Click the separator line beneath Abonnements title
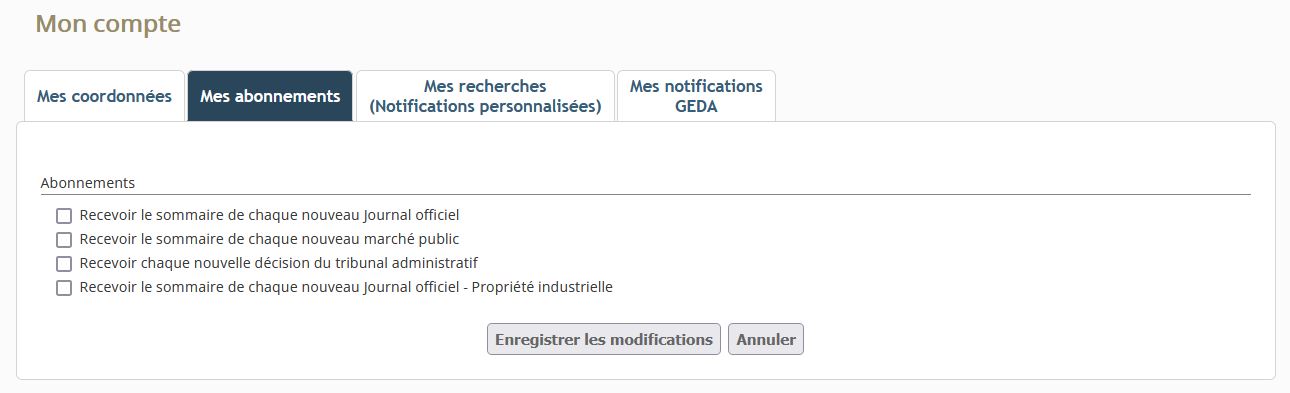This screenshot has width=1290, height=393. [x=645, y=194]
